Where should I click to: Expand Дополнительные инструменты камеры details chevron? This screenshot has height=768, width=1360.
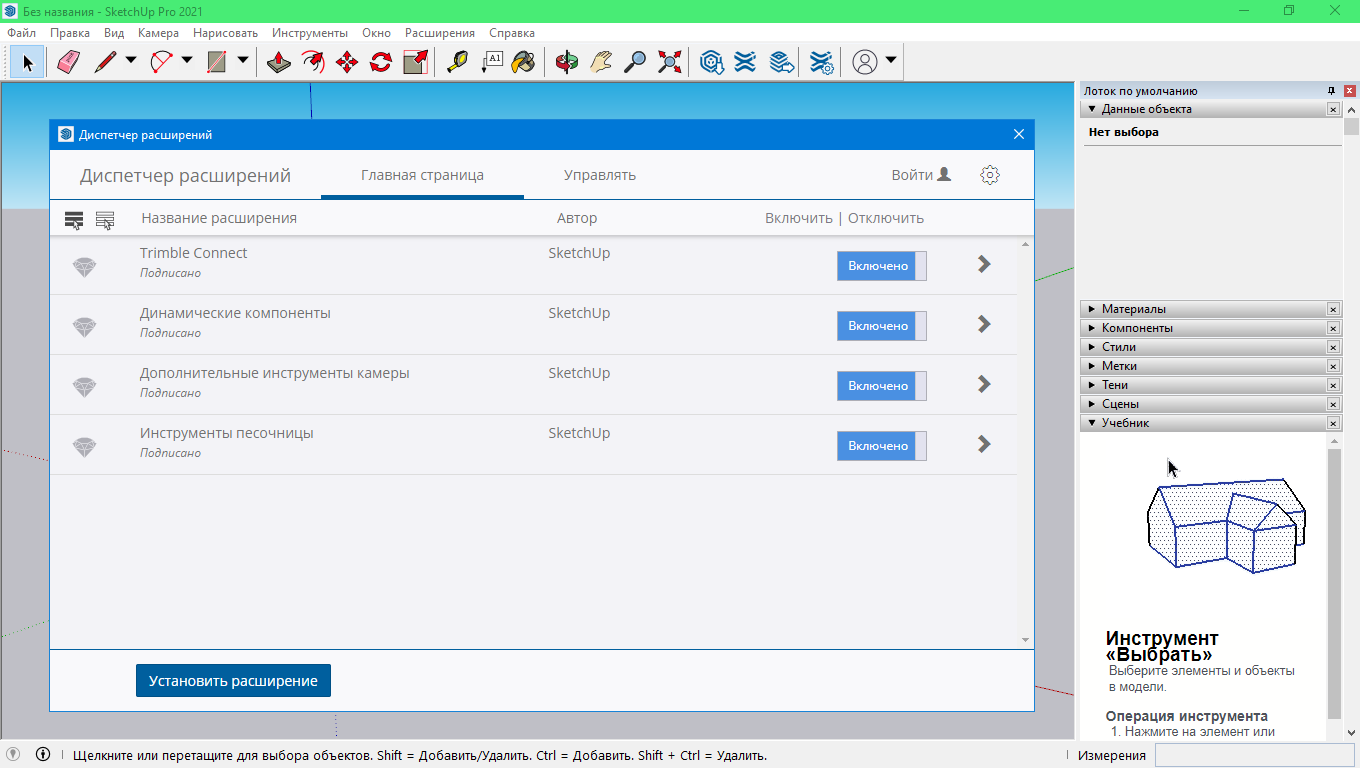coord(984,384)
